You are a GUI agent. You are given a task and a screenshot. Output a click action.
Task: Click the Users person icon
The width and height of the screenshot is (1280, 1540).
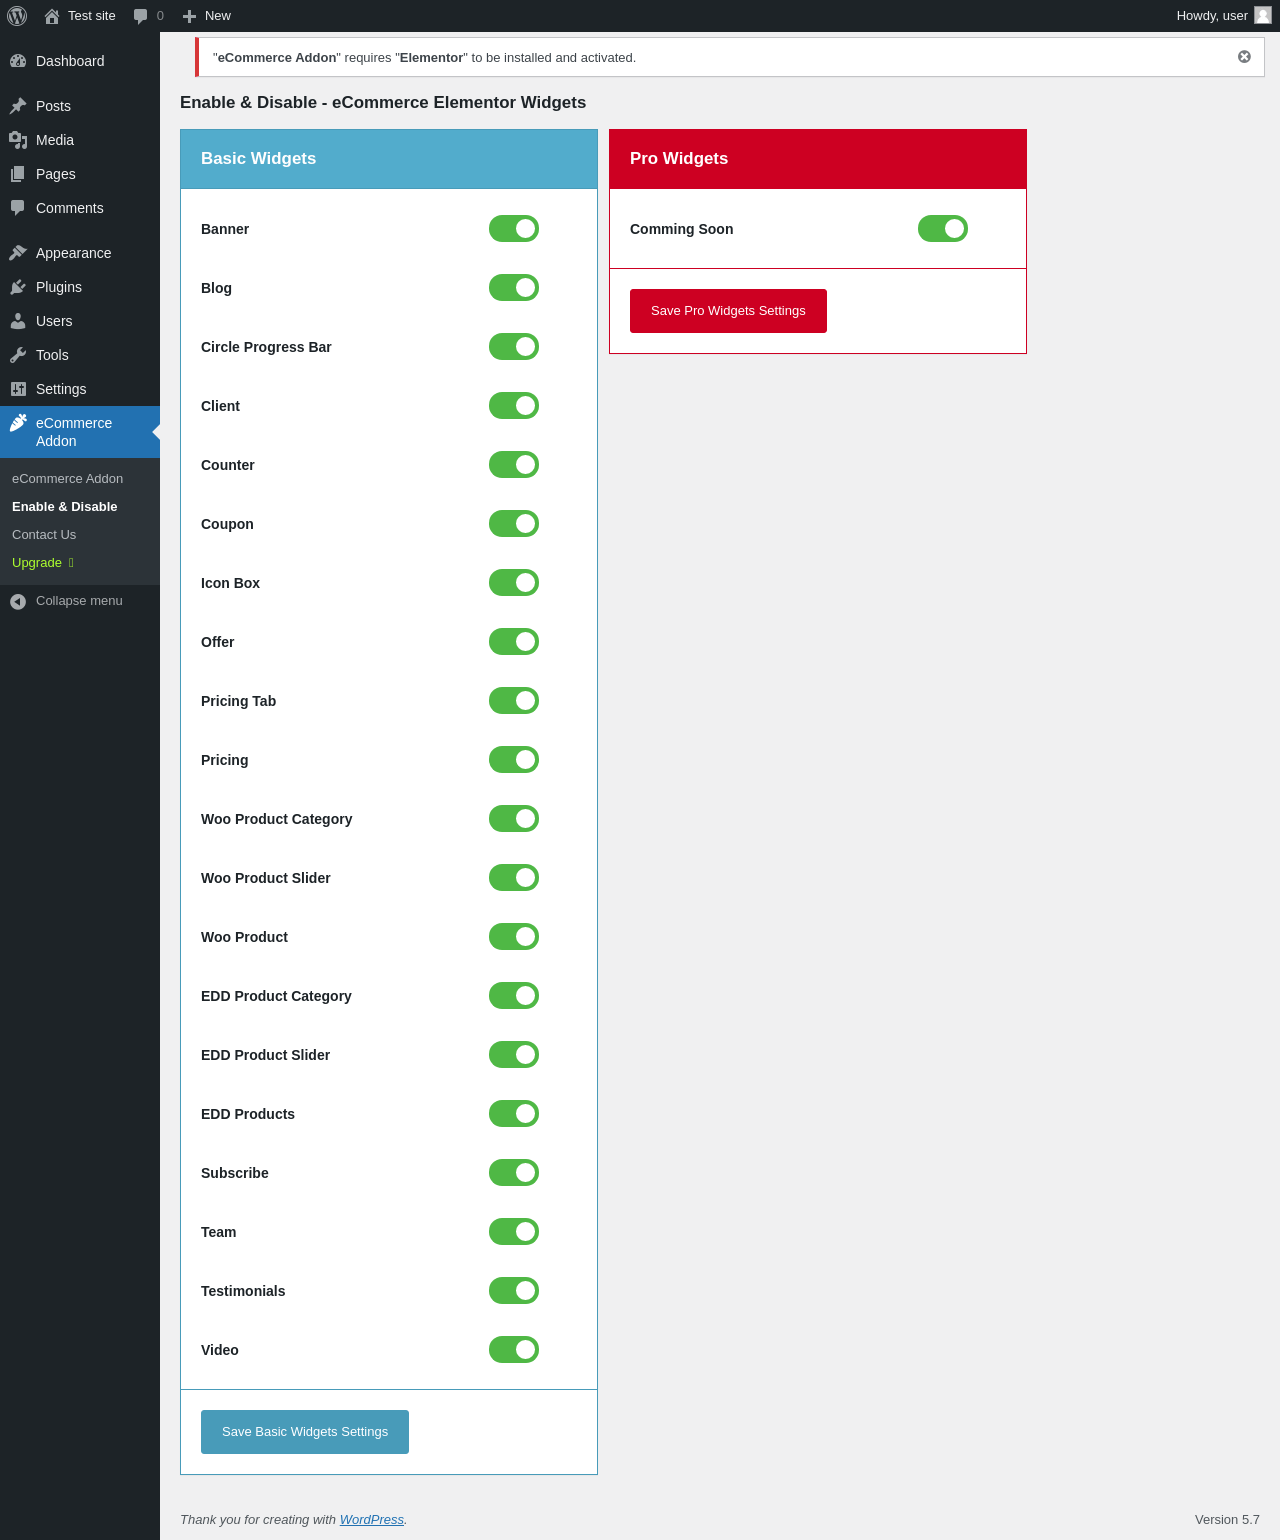click(18, 321)
